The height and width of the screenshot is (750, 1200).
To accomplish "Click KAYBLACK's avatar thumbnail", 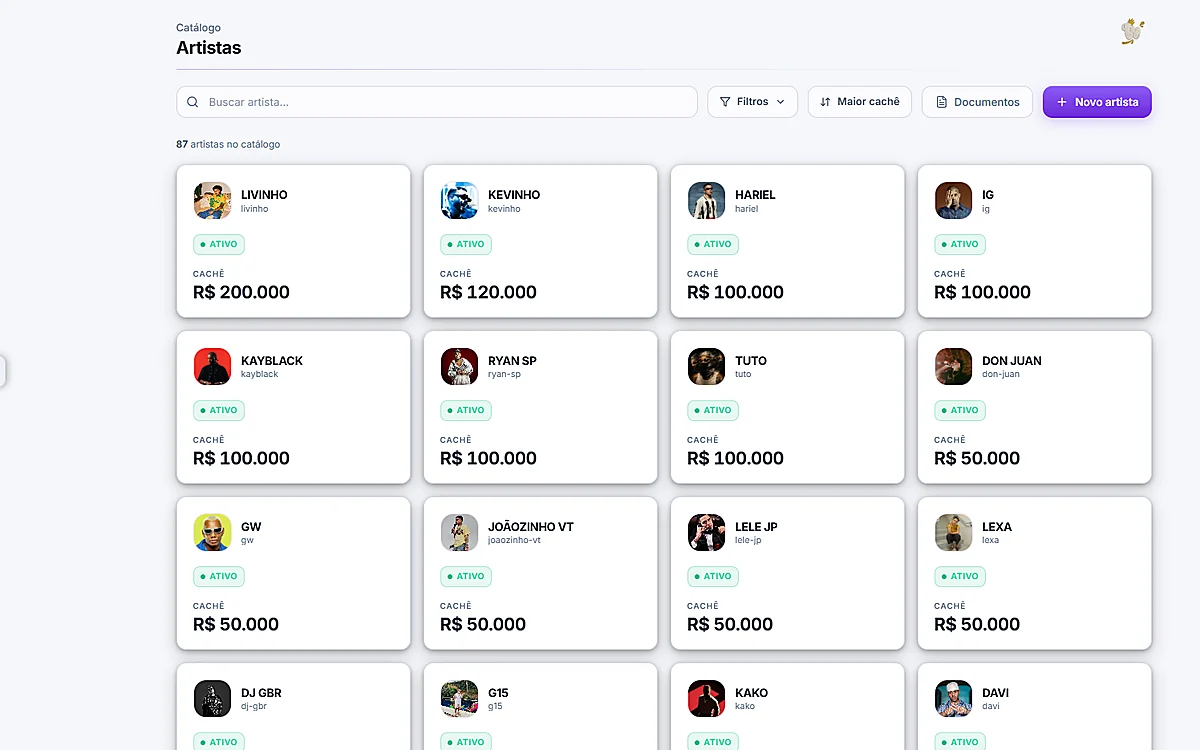I will click(x=212, y=366).
